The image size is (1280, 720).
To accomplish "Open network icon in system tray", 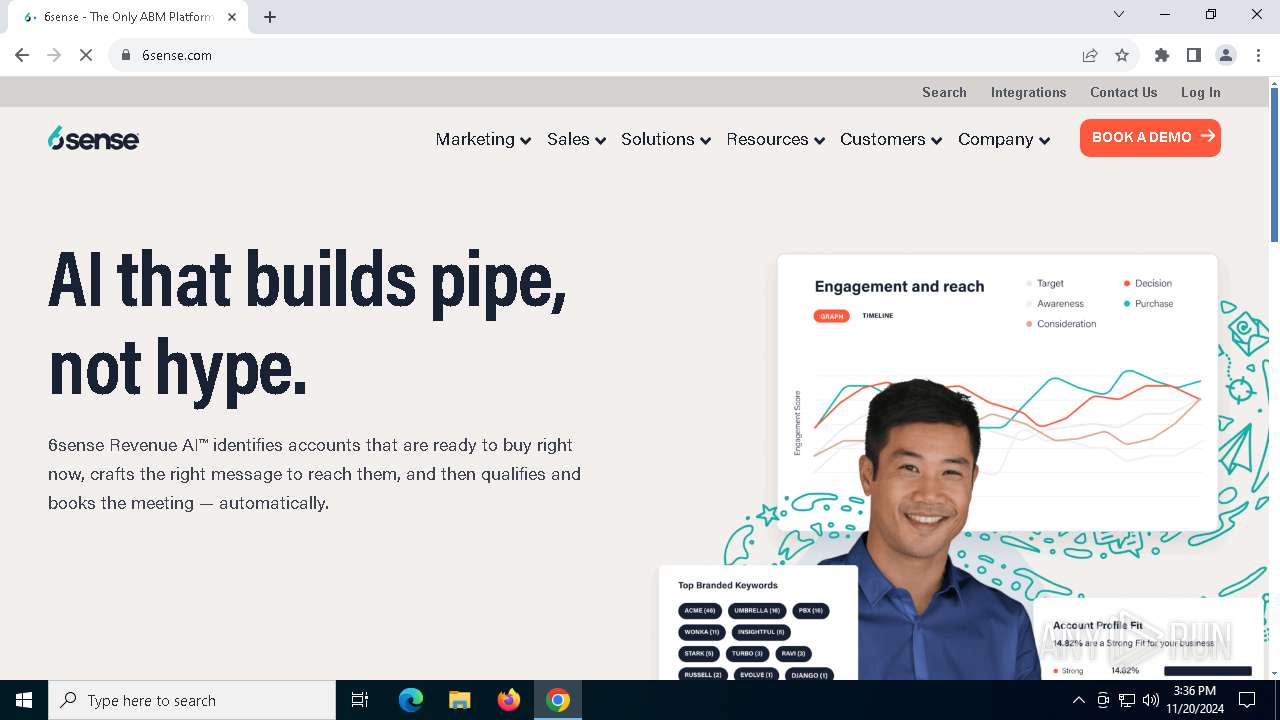I will tap(1127, 700).
